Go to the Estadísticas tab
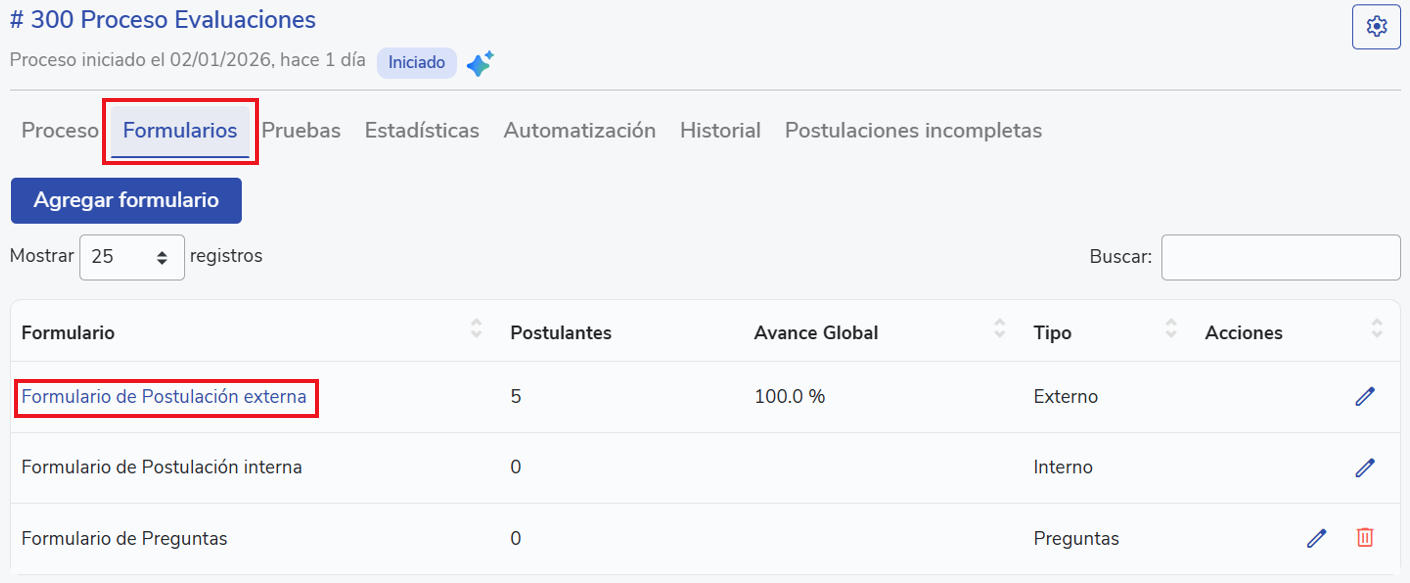This screenshot has width=1410, height=583. (x=421, y=131)
